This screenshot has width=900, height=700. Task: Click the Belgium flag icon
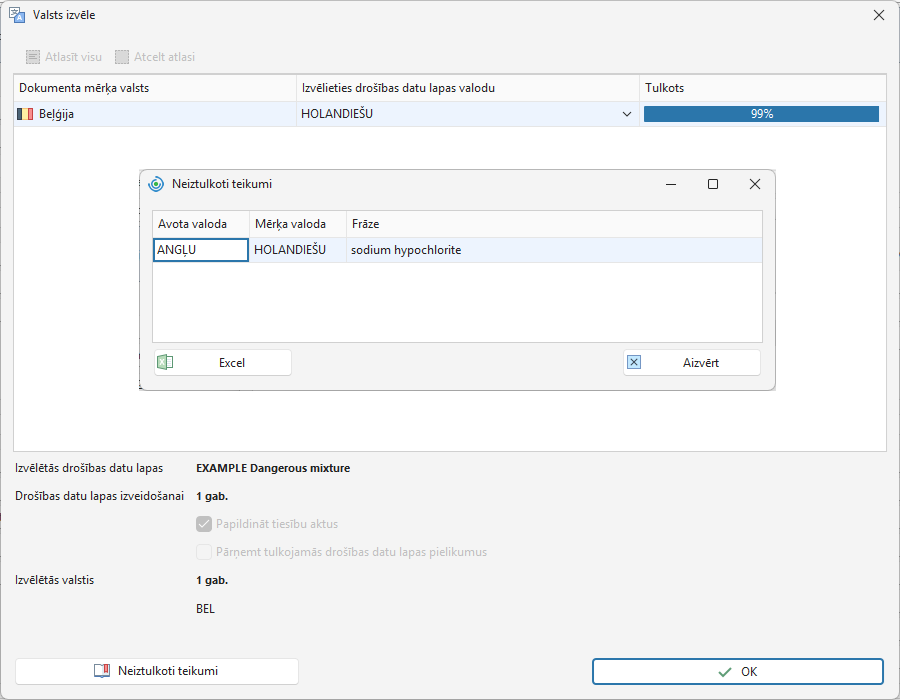coord(25,114)
